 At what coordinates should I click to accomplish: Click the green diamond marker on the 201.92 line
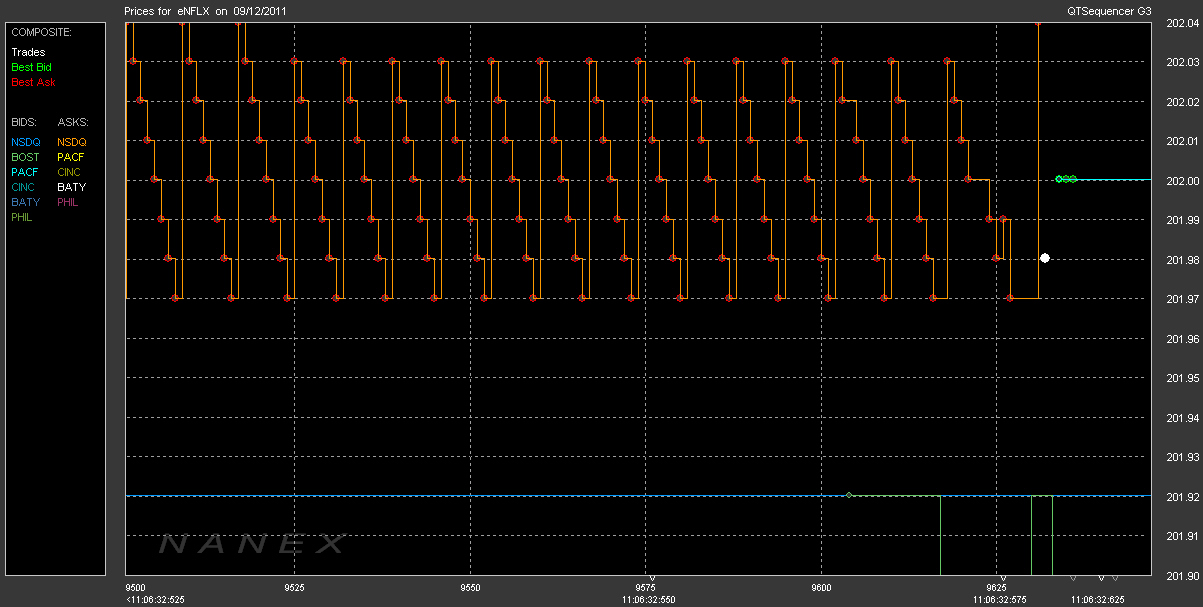pos(849,495)
